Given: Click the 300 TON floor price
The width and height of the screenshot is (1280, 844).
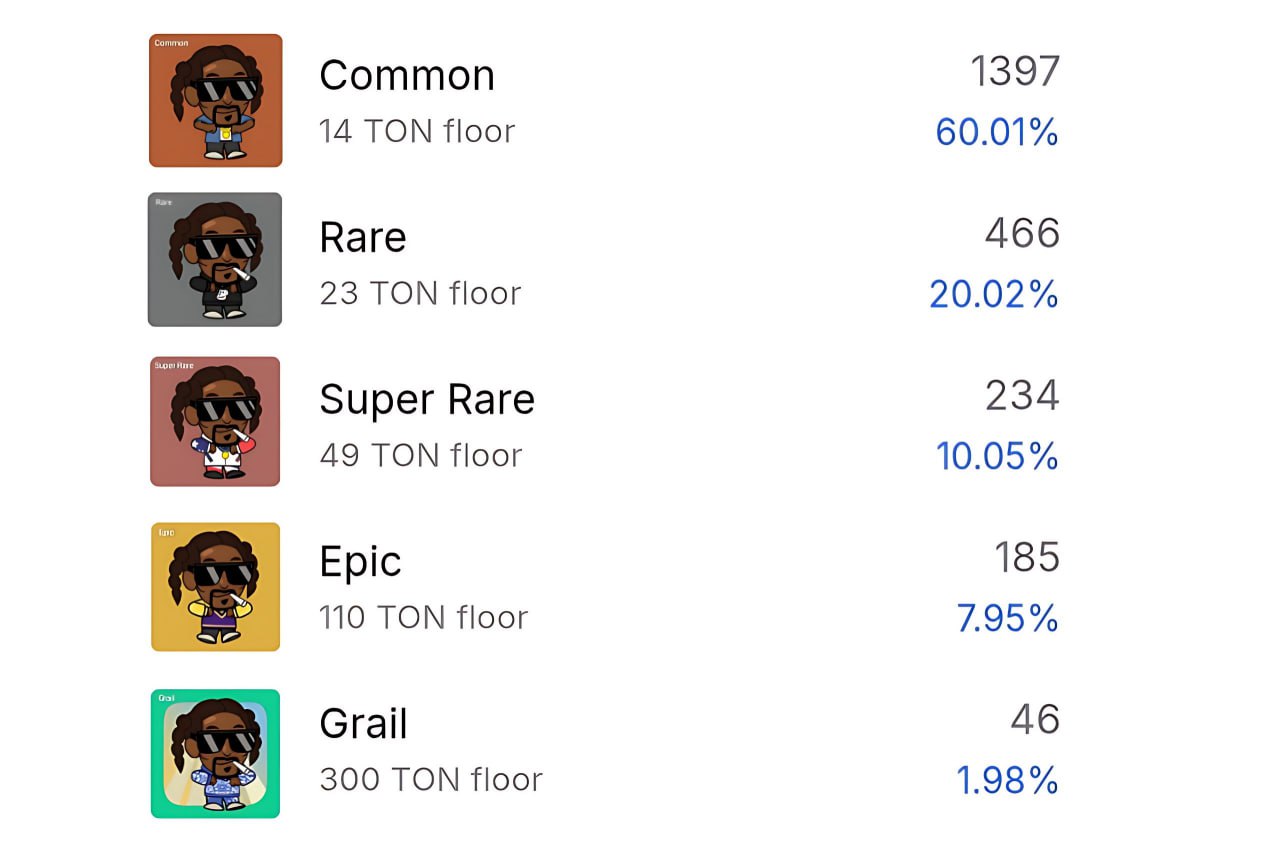Looking at the screenshot, I should pos(430,779).
